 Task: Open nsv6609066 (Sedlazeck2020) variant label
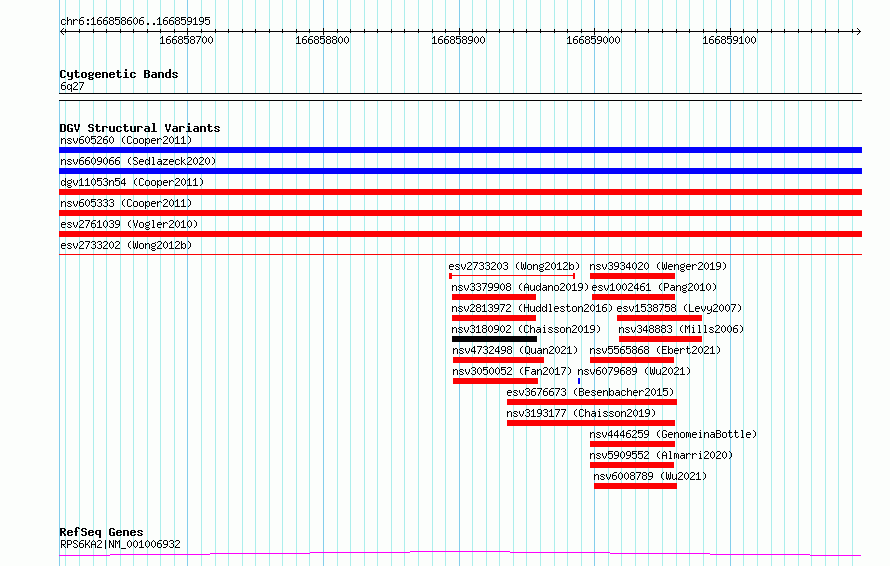[x=138, y=161]
